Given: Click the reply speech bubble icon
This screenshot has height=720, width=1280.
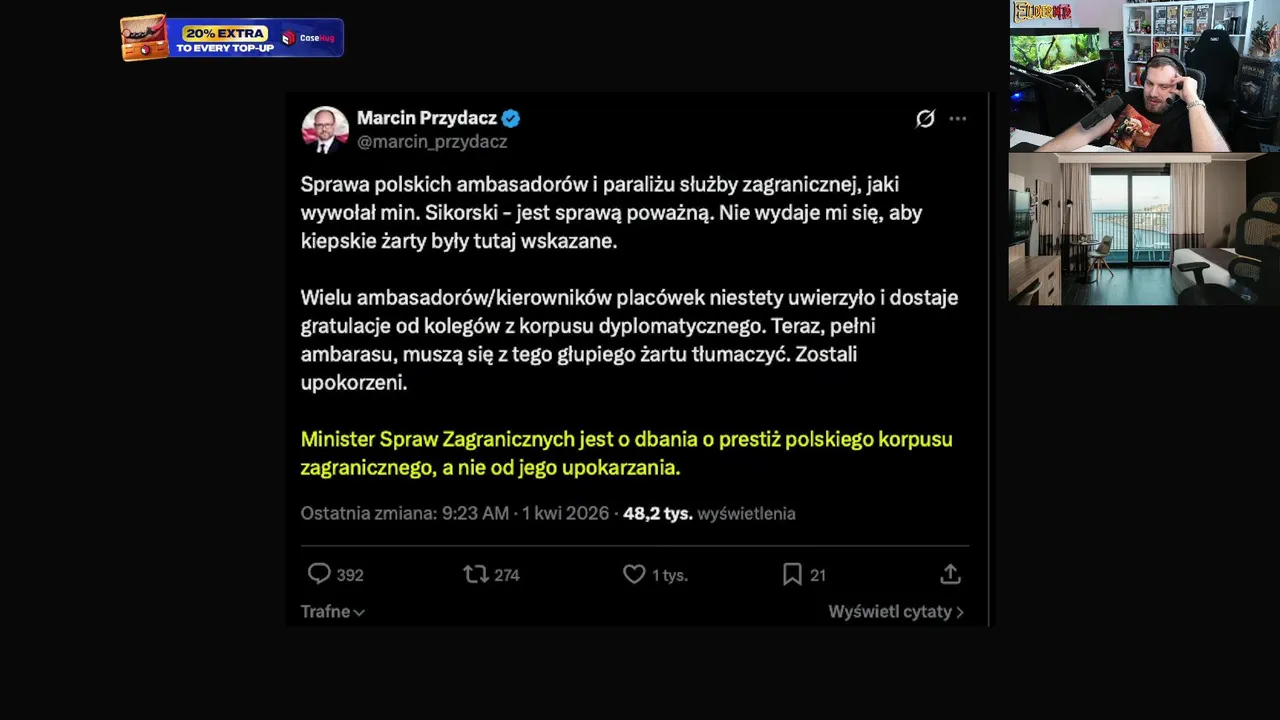Looking at the screenshot, I should click(319, 574).
